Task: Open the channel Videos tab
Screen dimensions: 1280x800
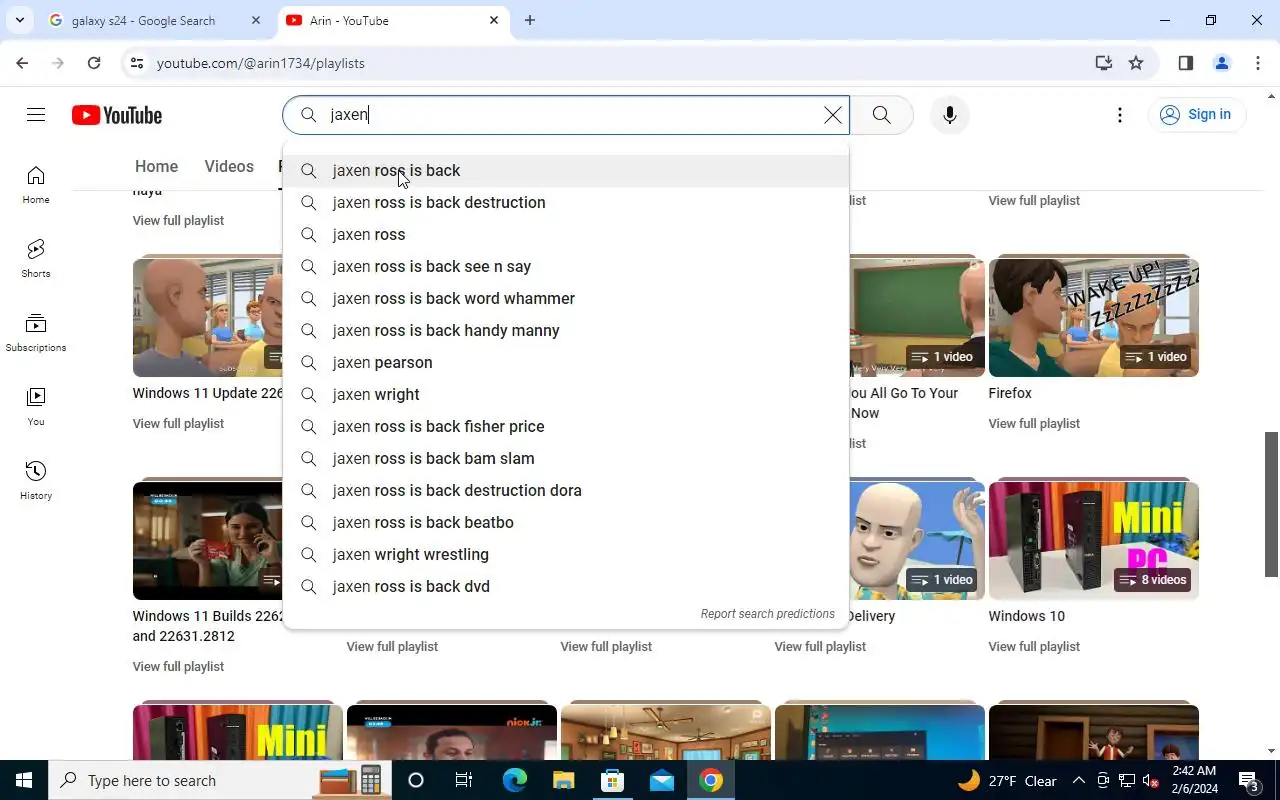Action: click(x=229, y=167)
